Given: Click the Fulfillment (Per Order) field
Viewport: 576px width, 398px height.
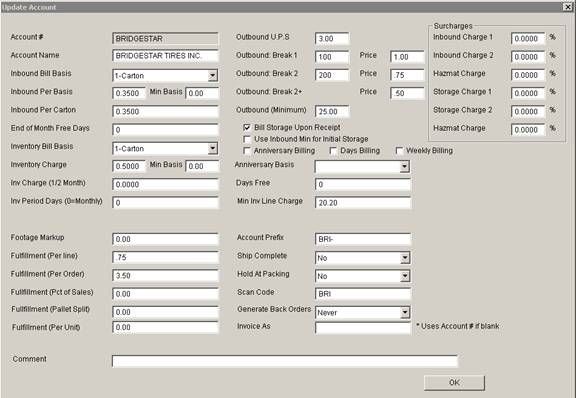Looking at the screenshot, I should click(x=165, y=276).
